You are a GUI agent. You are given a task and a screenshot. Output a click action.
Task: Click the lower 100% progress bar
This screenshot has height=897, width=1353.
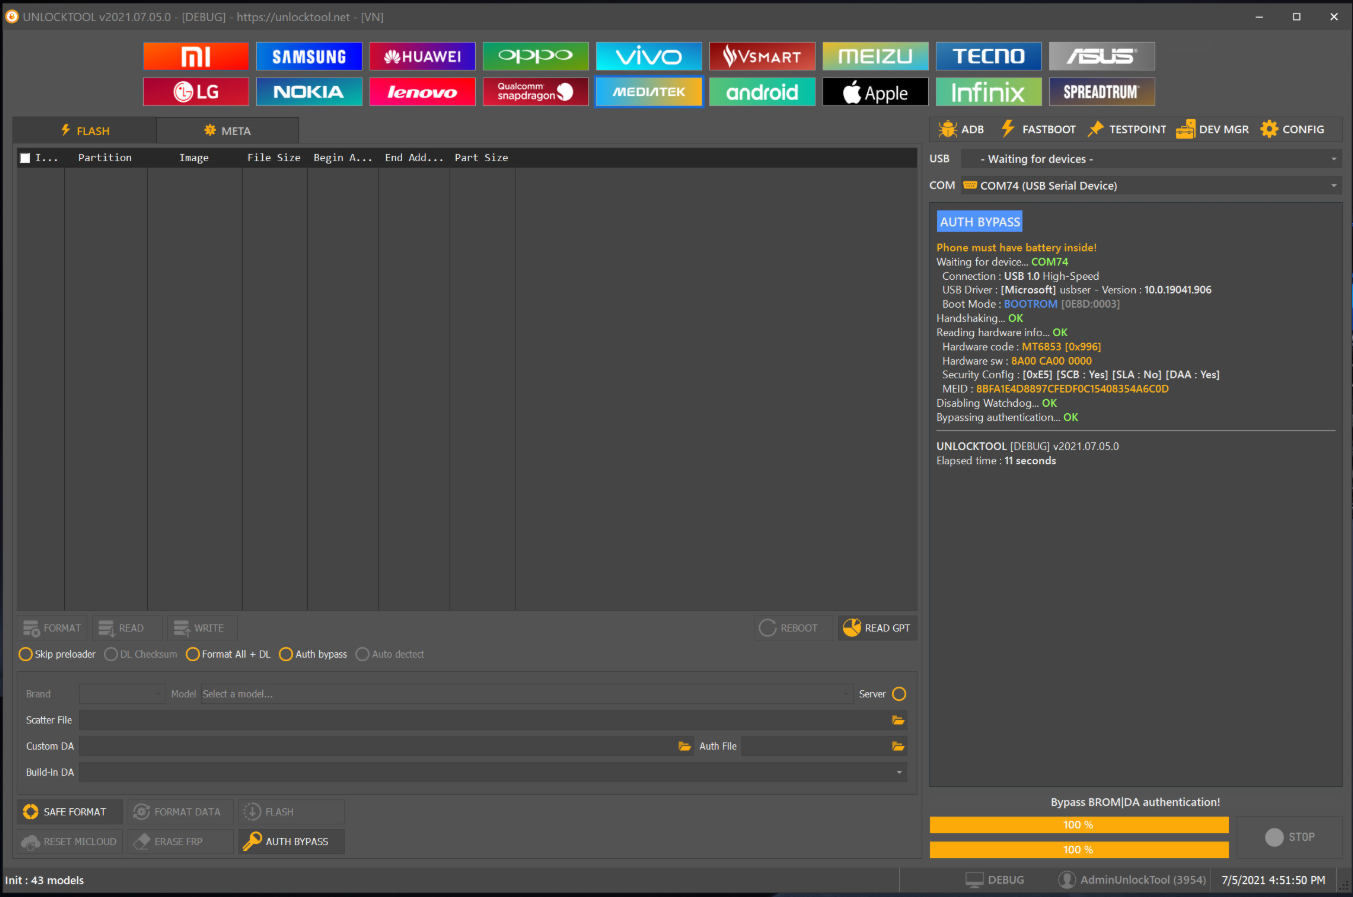[x=1079, y=850]
